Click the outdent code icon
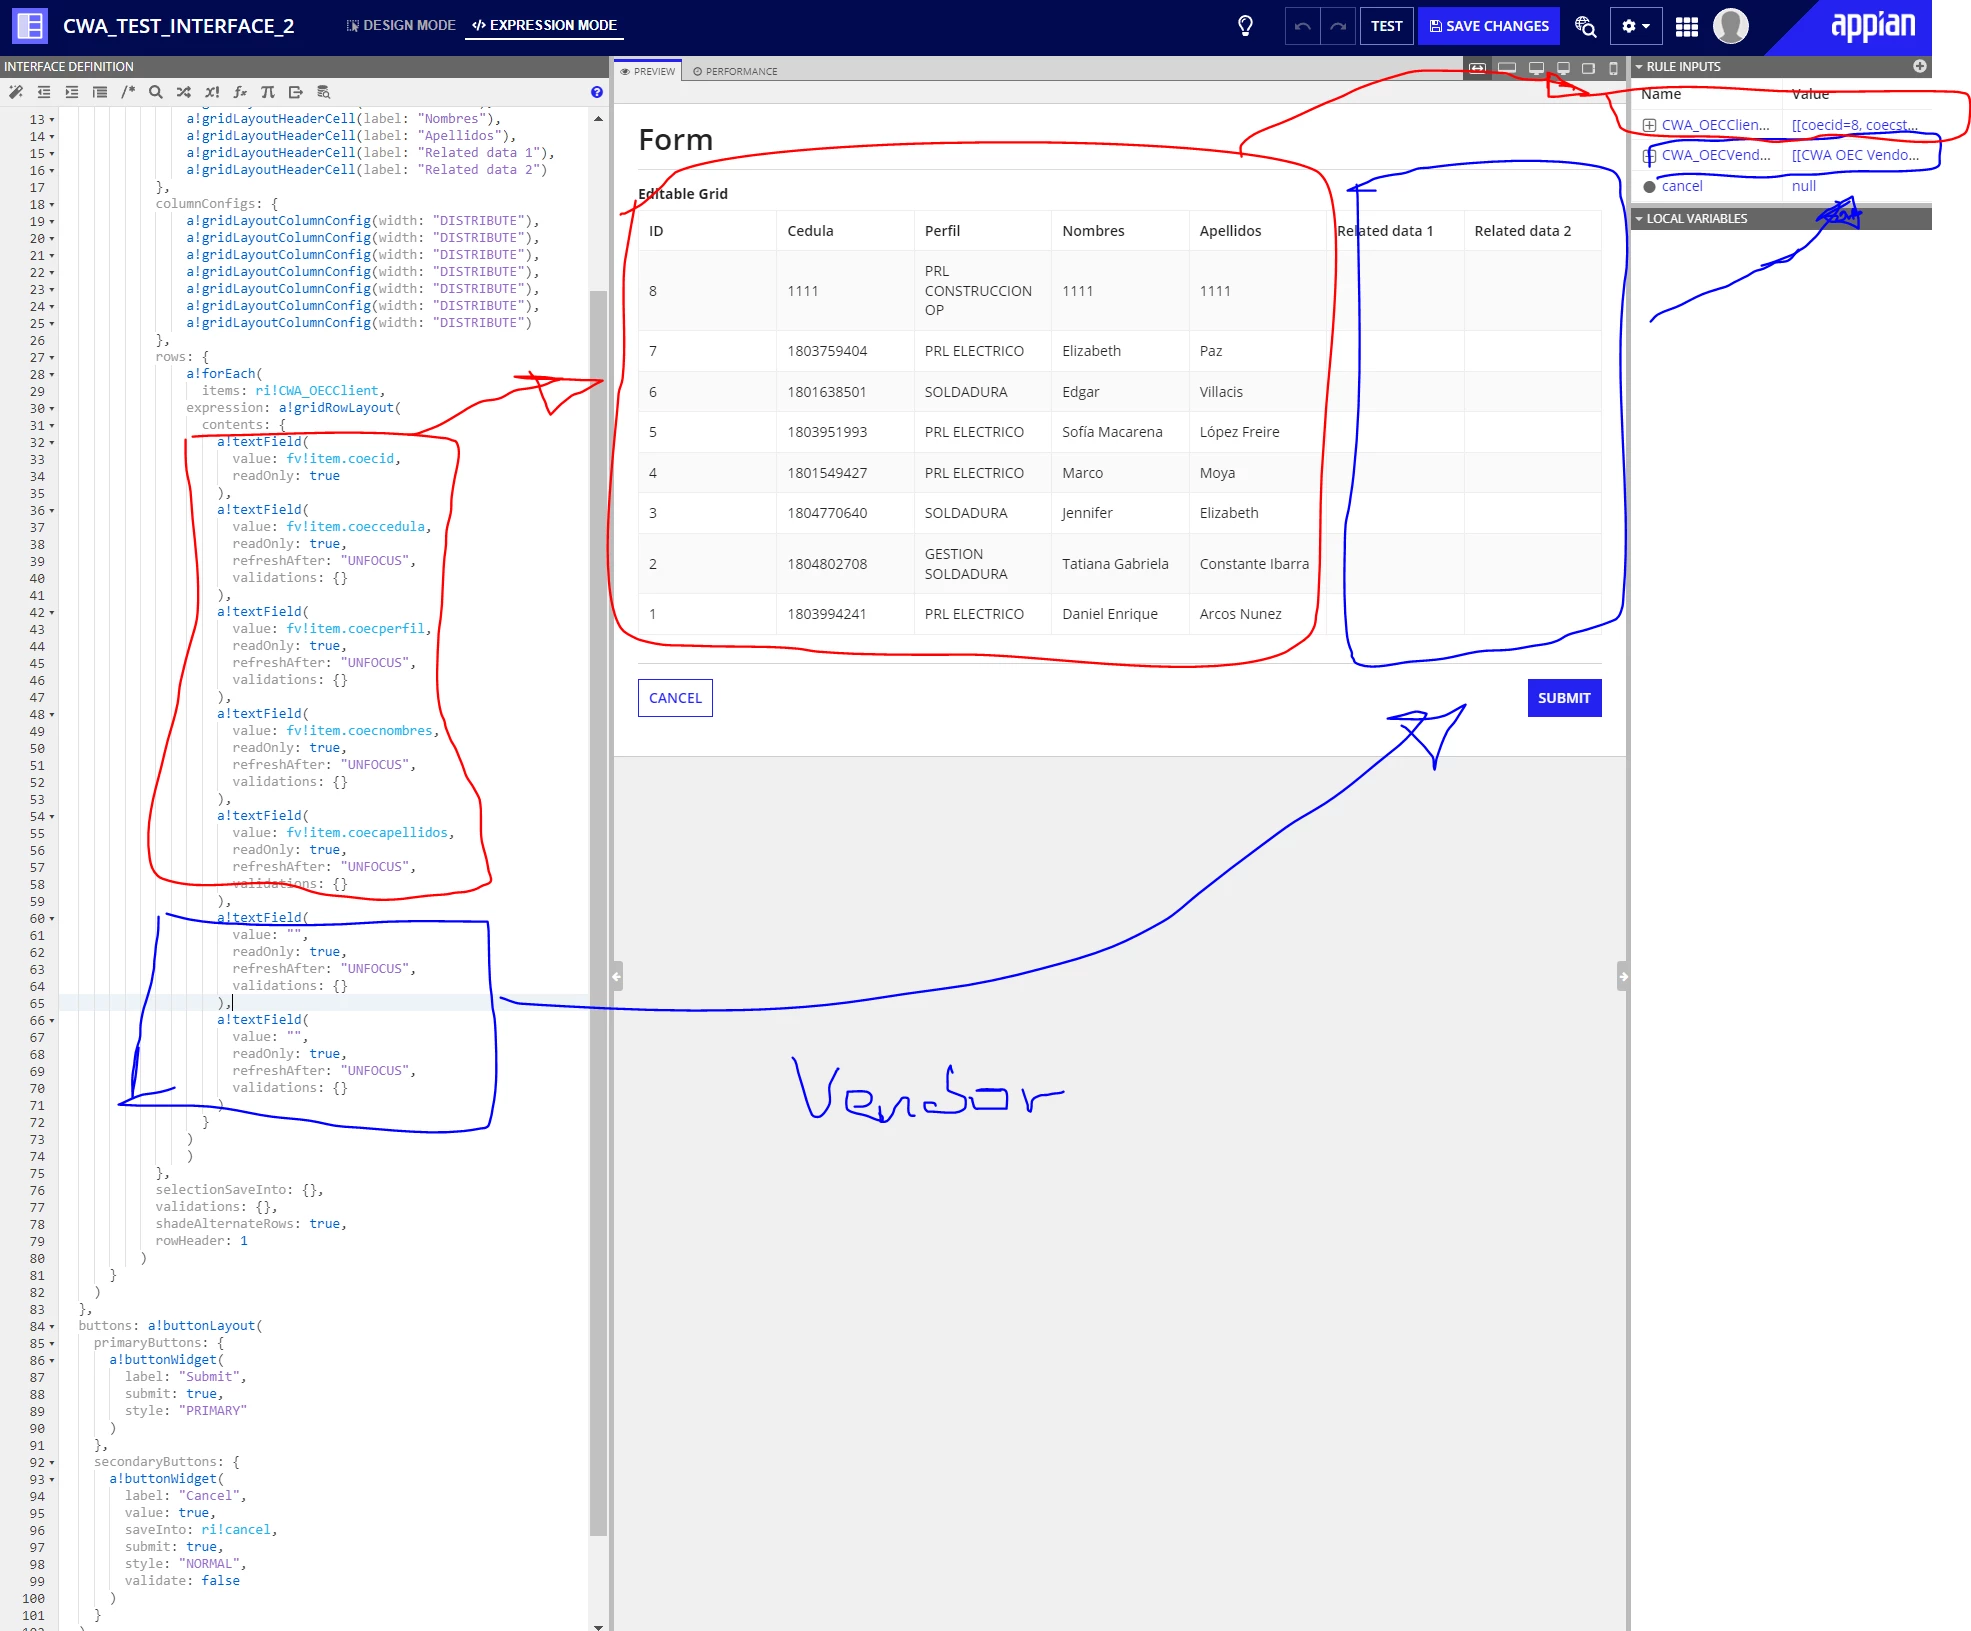 pyautogui.click(x=44, y=92)
